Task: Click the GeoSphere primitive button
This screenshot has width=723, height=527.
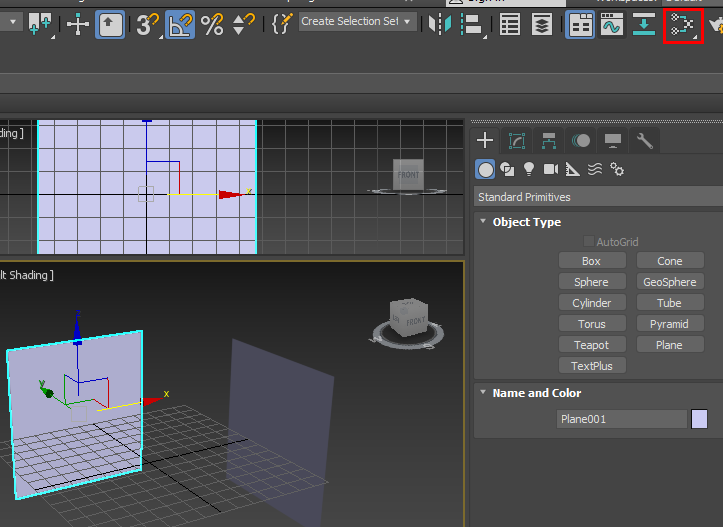Action: [x=670, y=282]
